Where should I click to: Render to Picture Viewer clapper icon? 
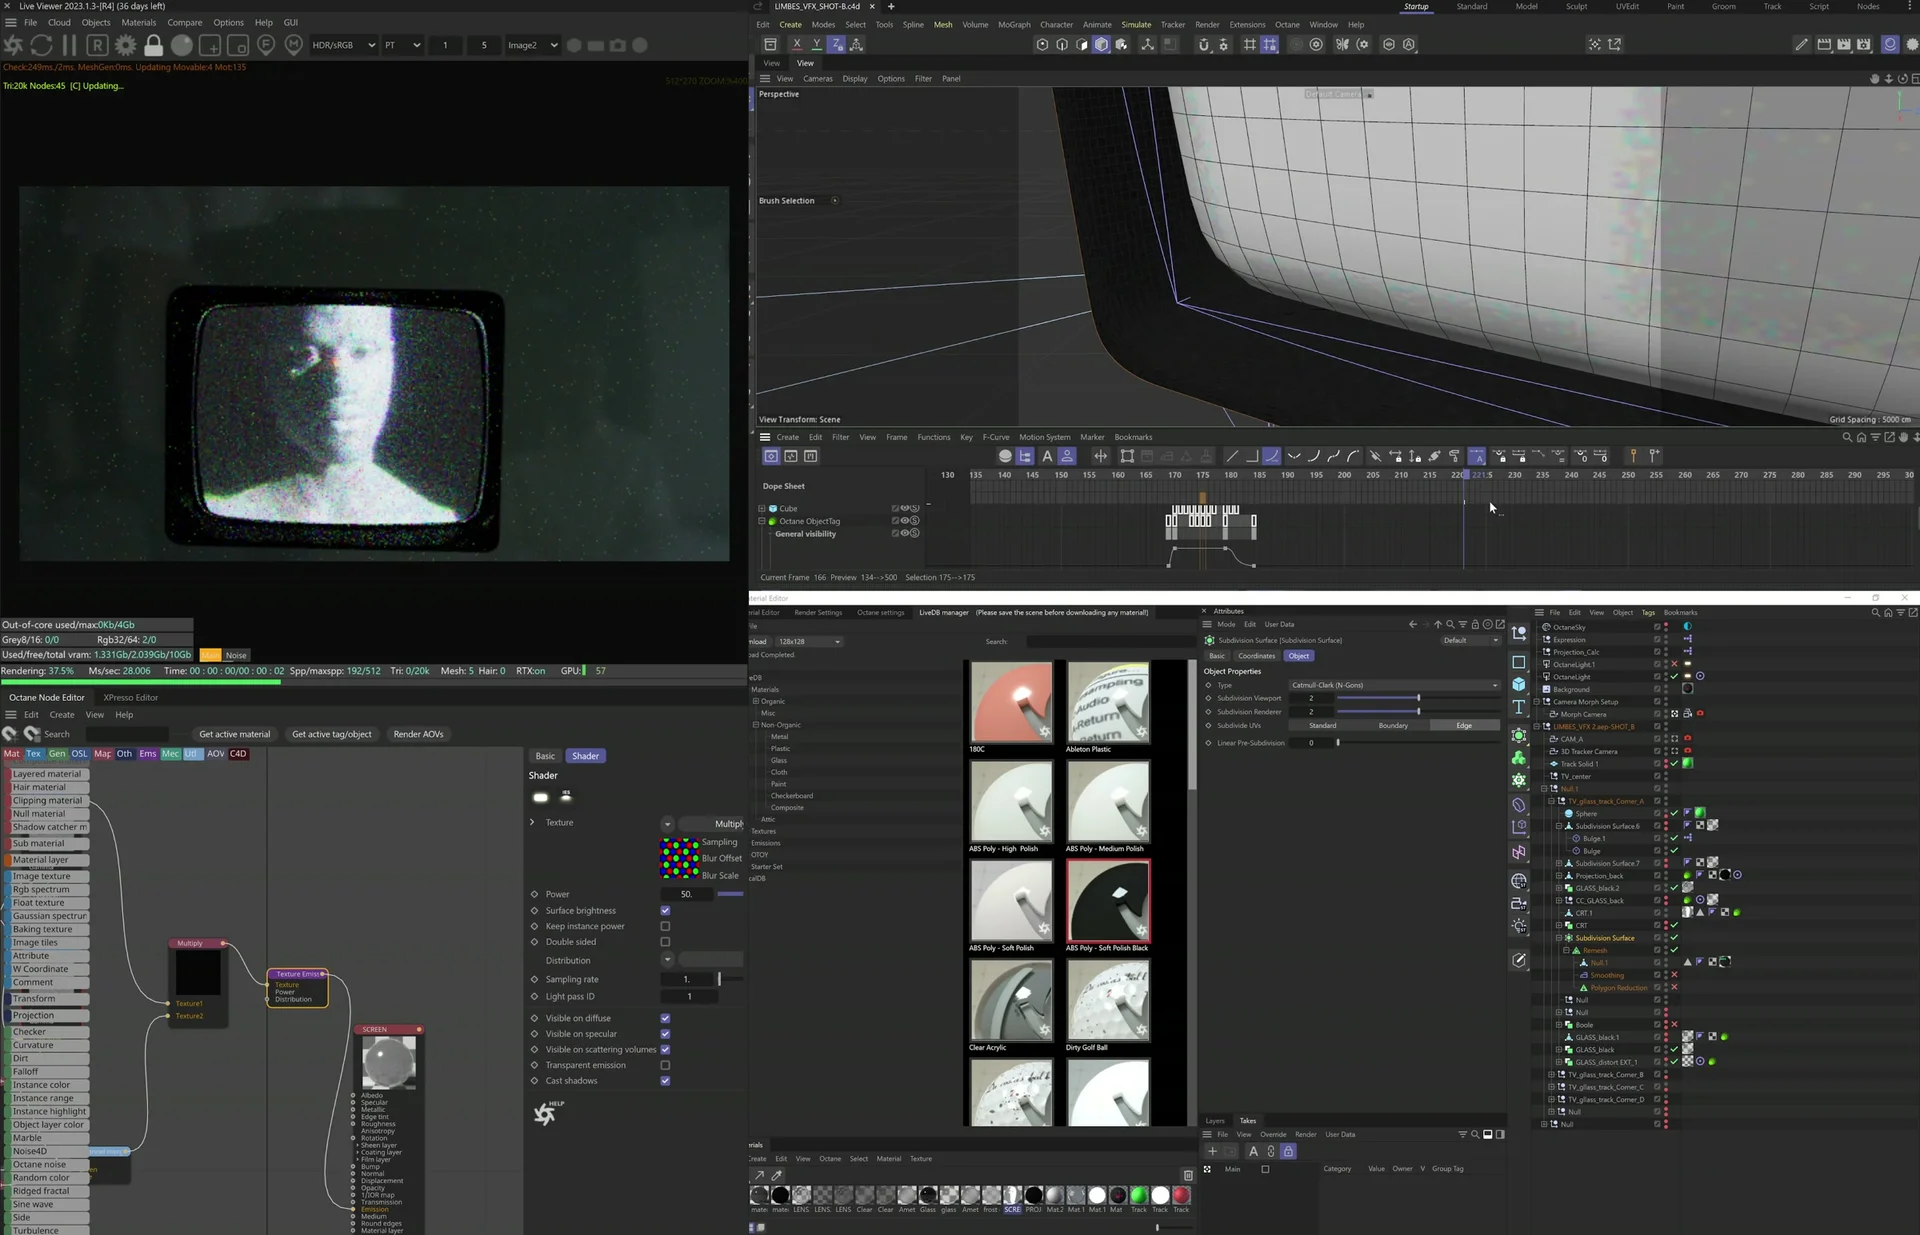pyautogui.click(x=1844, y=44)
